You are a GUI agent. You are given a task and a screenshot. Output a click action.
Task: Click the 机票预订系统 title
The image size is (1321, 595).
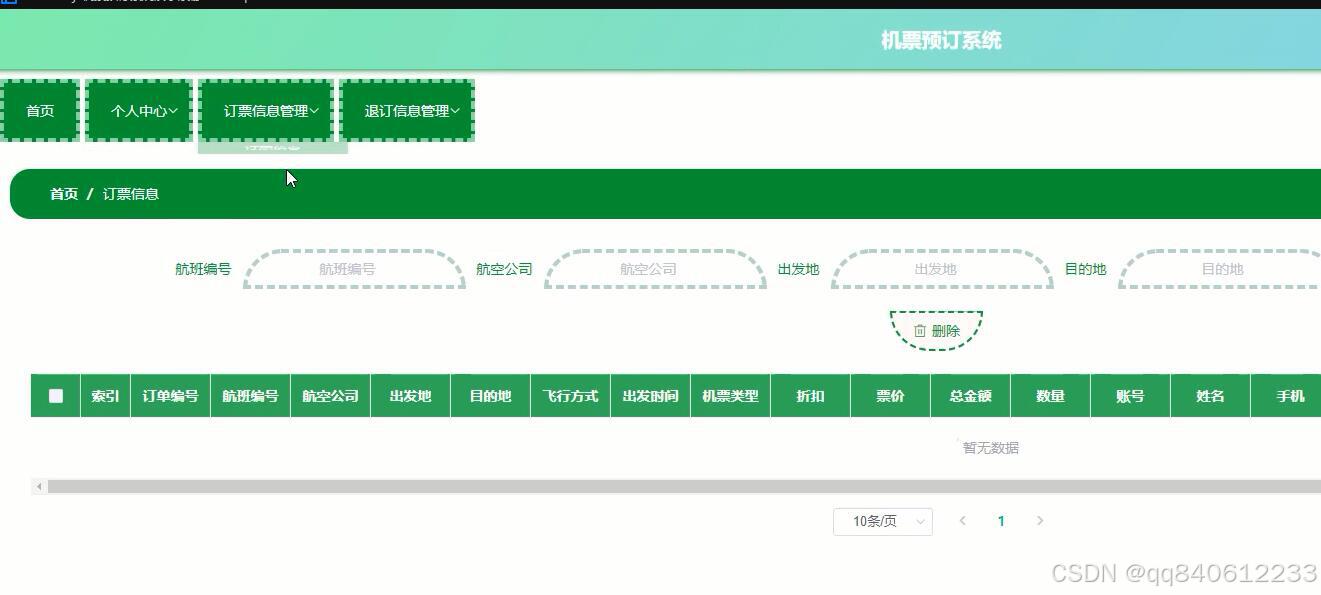point(941,40)
